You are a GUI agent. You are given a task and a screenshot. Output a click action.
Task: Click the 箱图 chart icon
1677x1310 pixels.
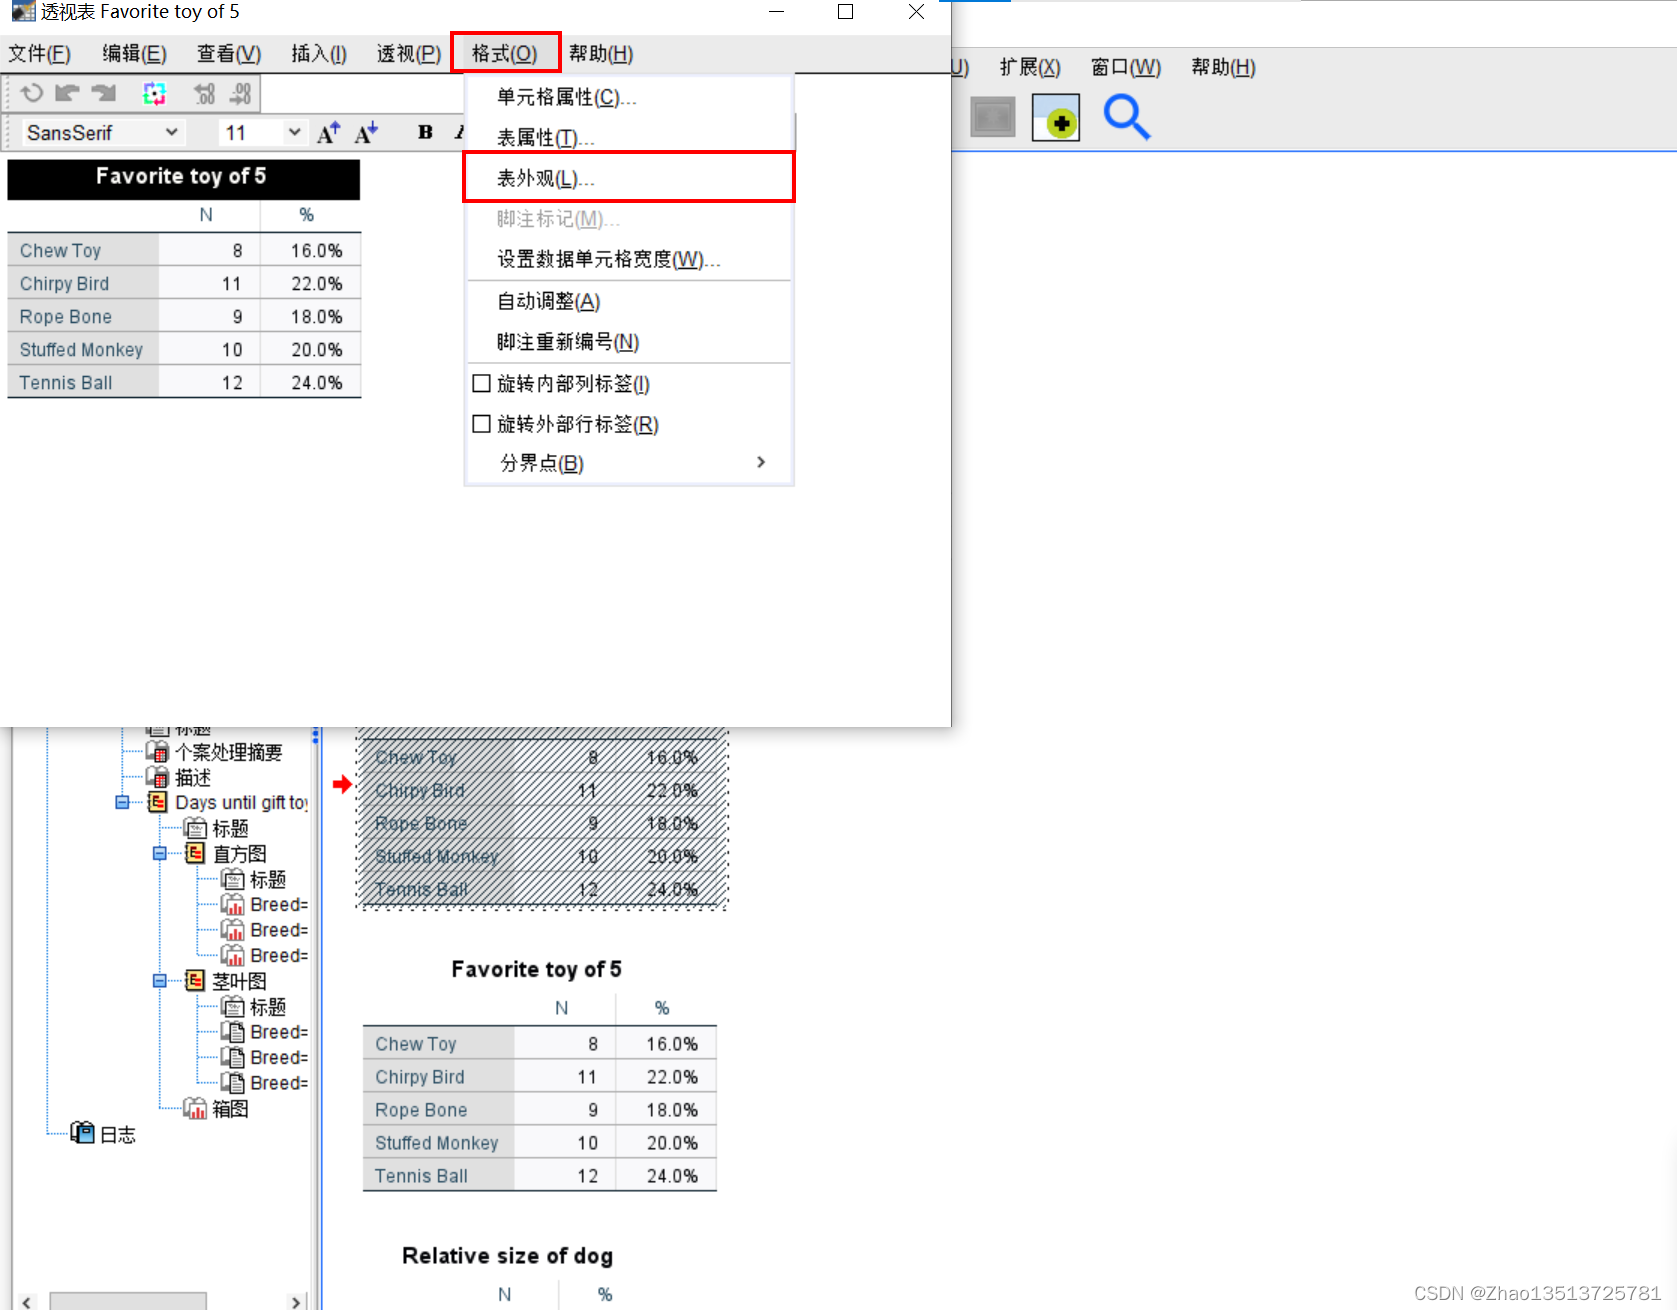pos(195,1108)
